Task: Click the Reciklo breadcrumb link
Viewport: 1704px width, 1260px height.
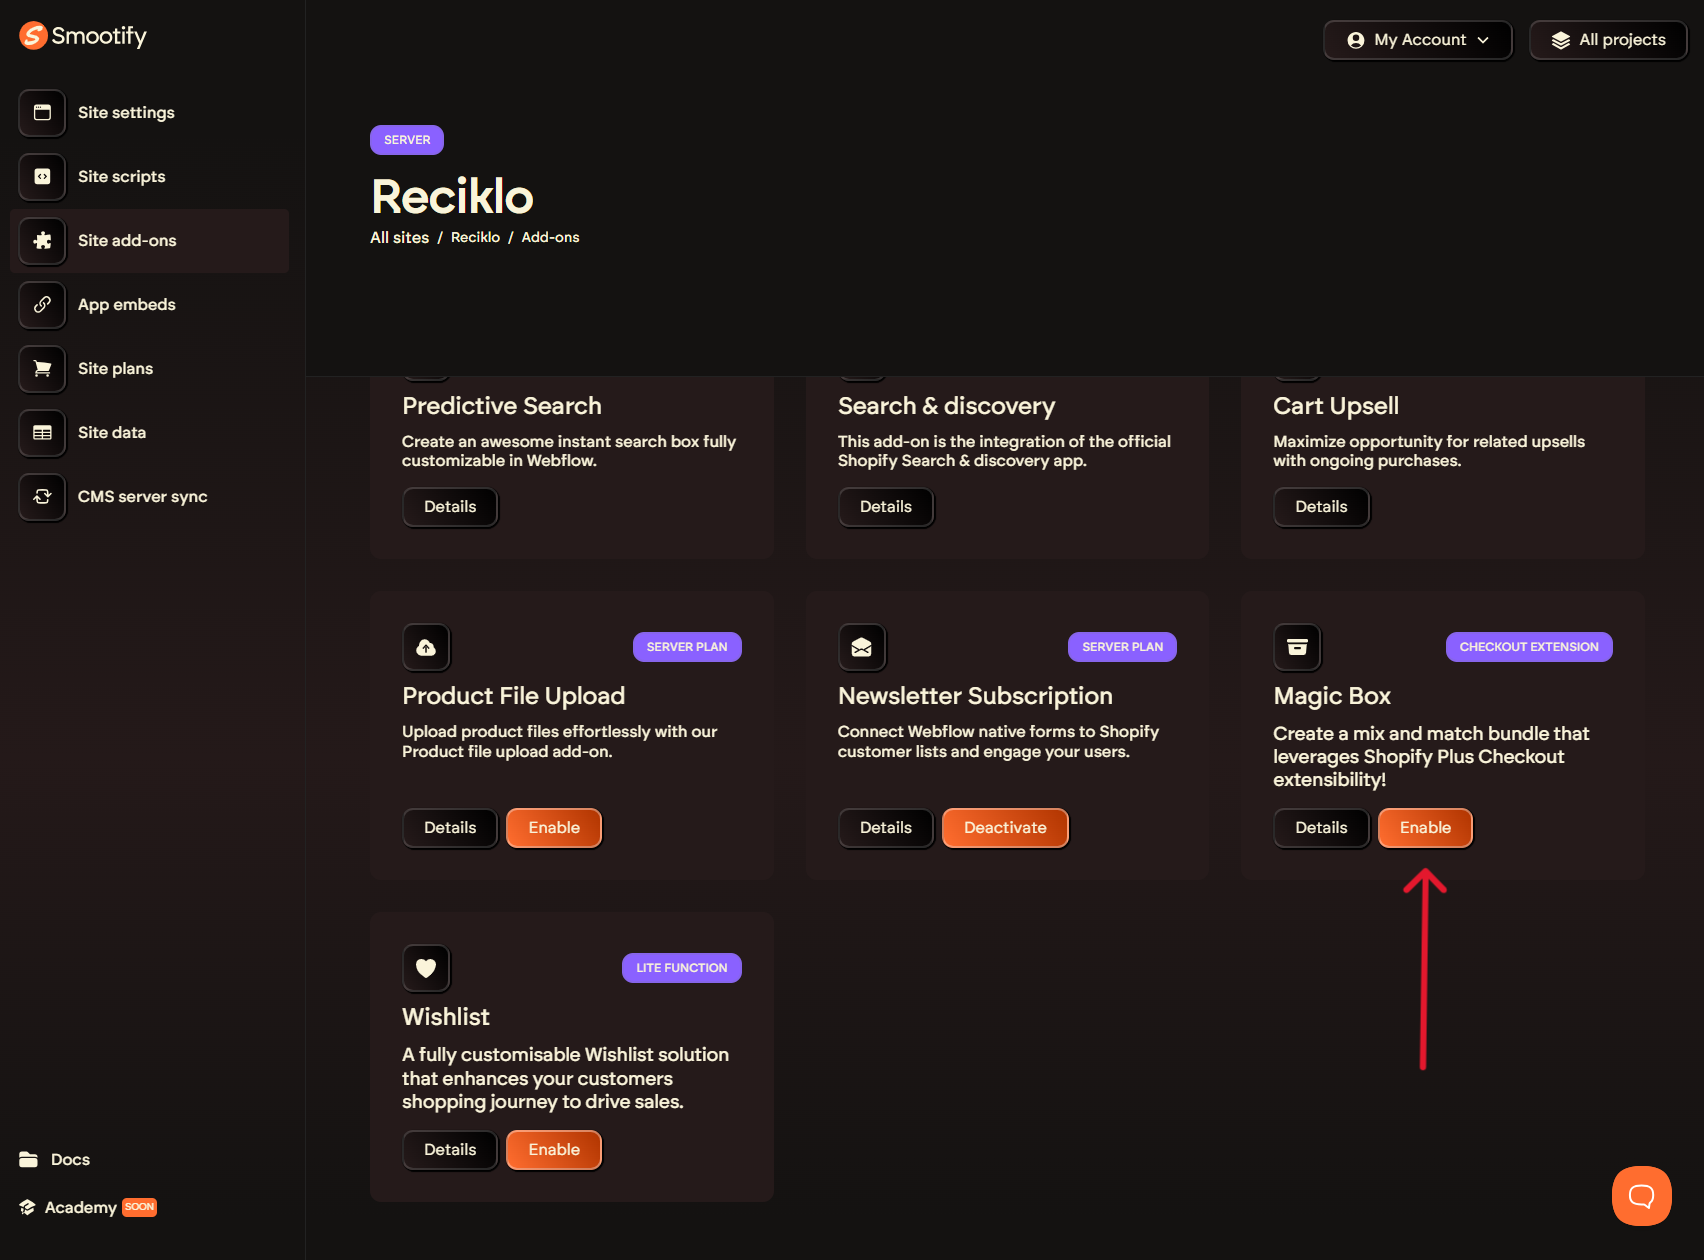Action: (x=475, y=238)
